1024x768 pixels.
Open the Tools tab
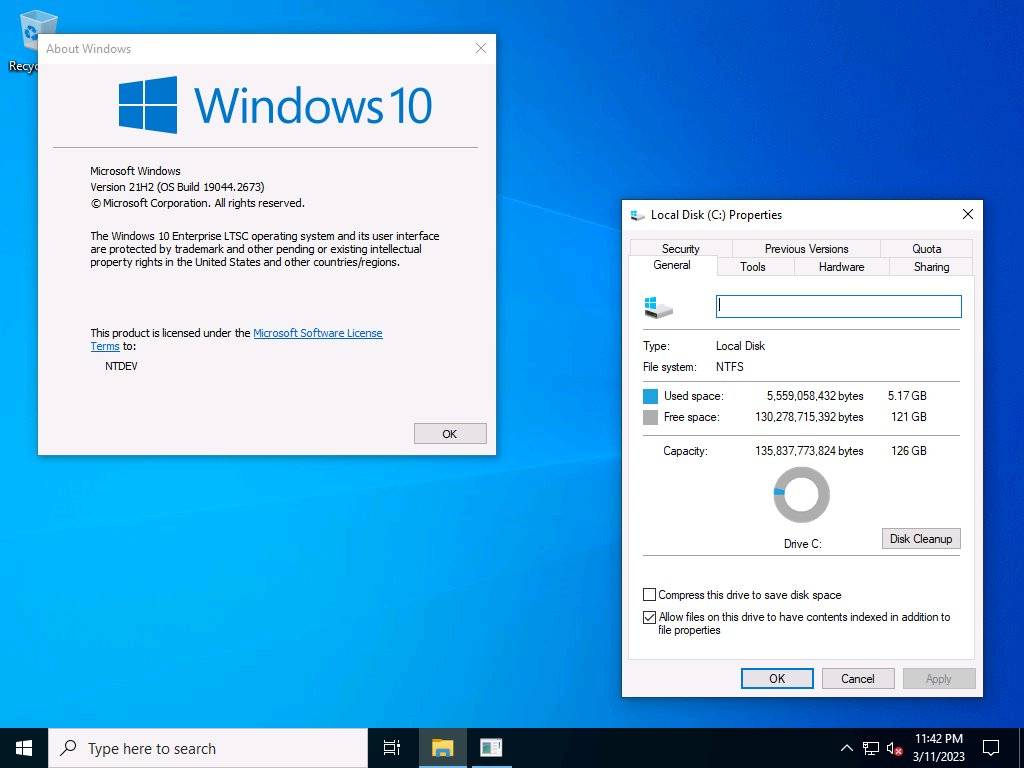tap(754, 267)
